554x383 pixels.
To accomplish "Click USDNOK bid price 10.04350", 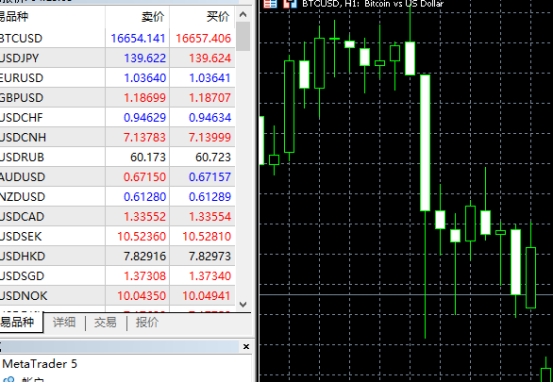I will tap(142, 295).
